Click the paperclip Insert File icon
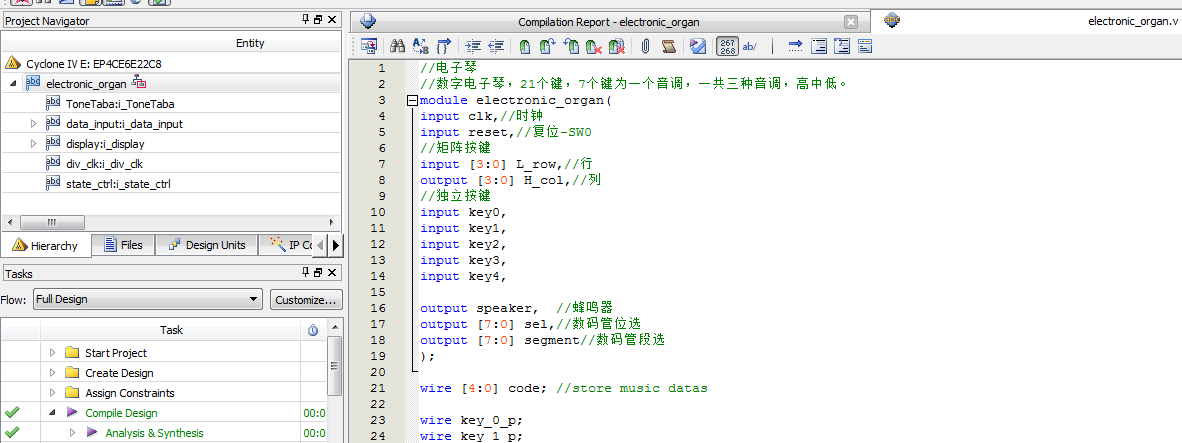Viewport: 1182px width, 443px height. pos(646,46)
